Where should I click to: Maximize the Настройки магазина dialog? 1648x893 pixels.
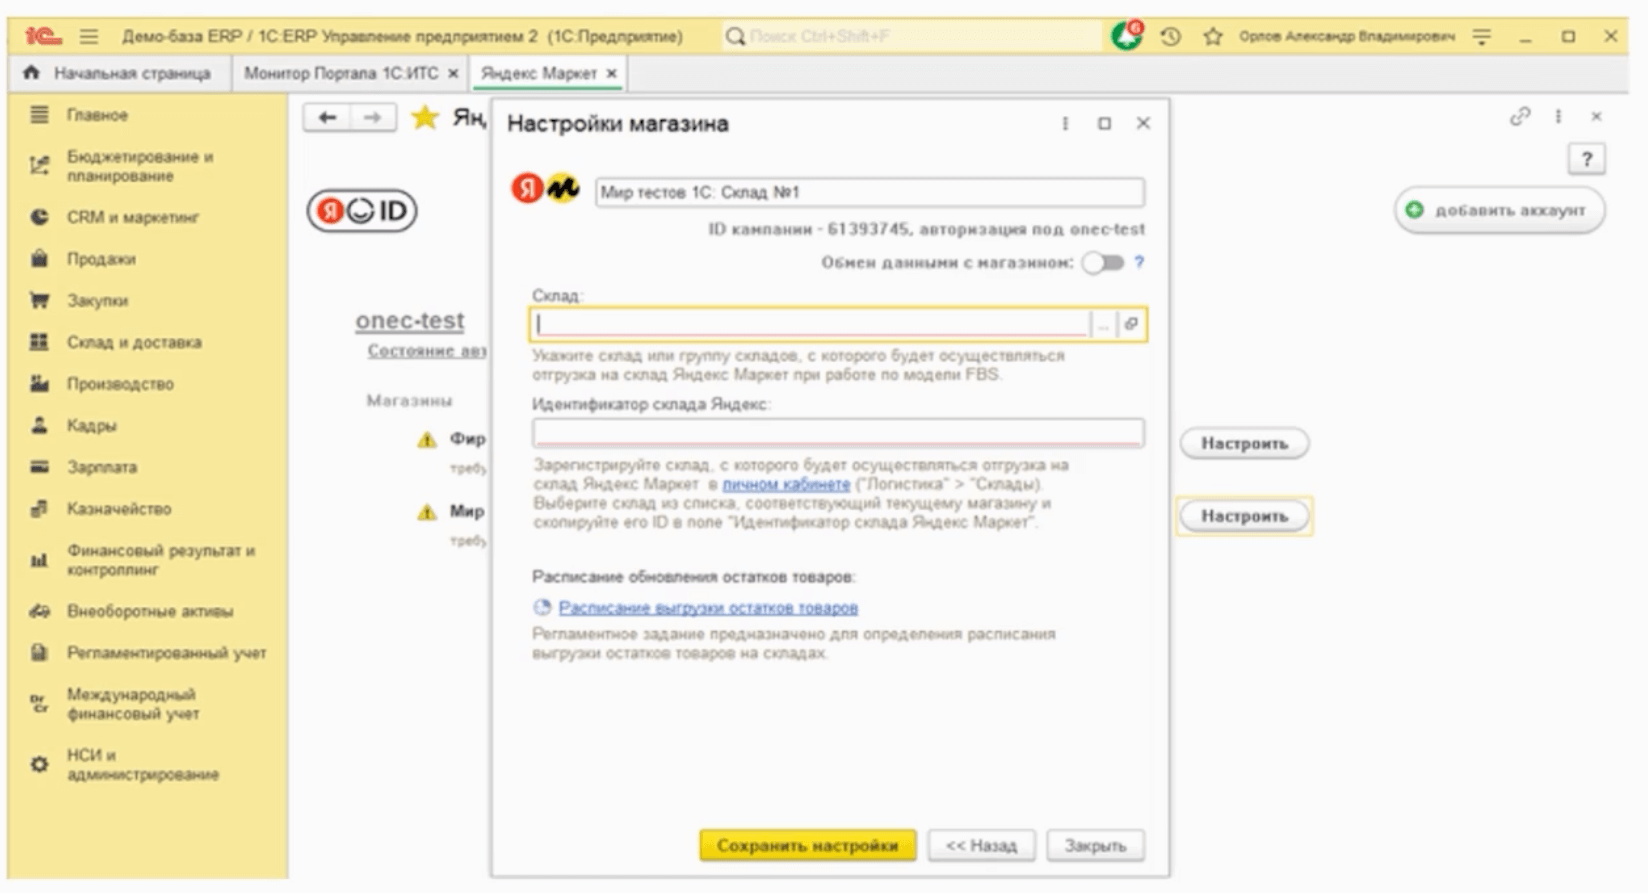(x=1104, y=123)
